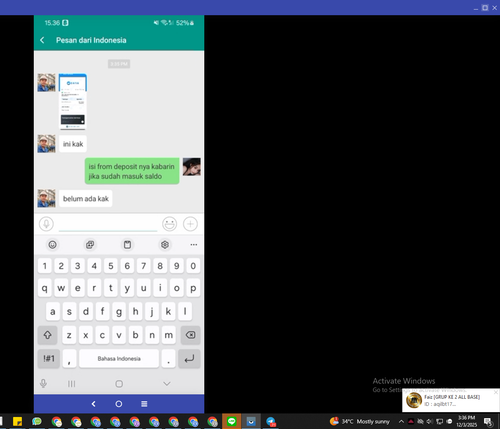Click the Bahasa Indonesia space bar

point(119,359)
